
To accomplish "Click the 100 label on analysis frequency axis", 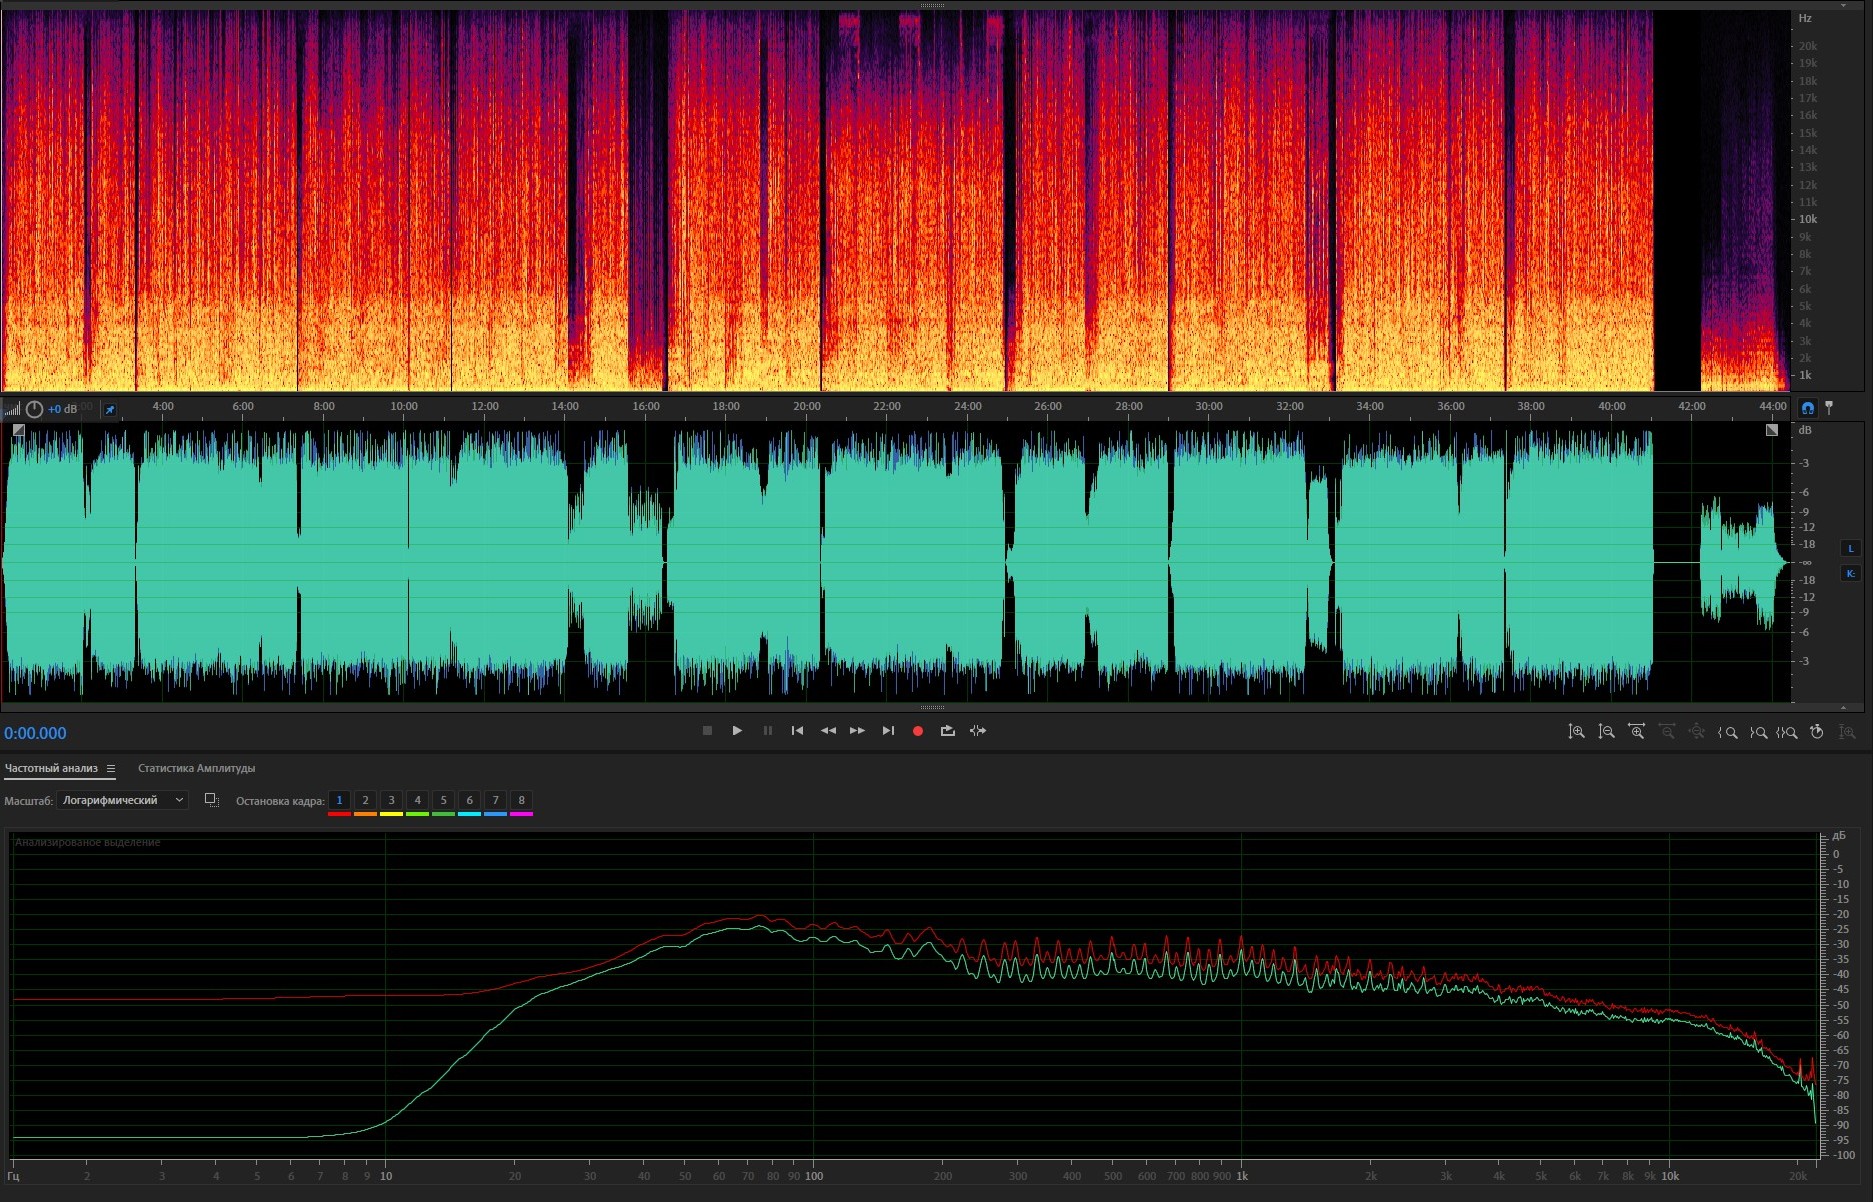I will pos(814,1176).
